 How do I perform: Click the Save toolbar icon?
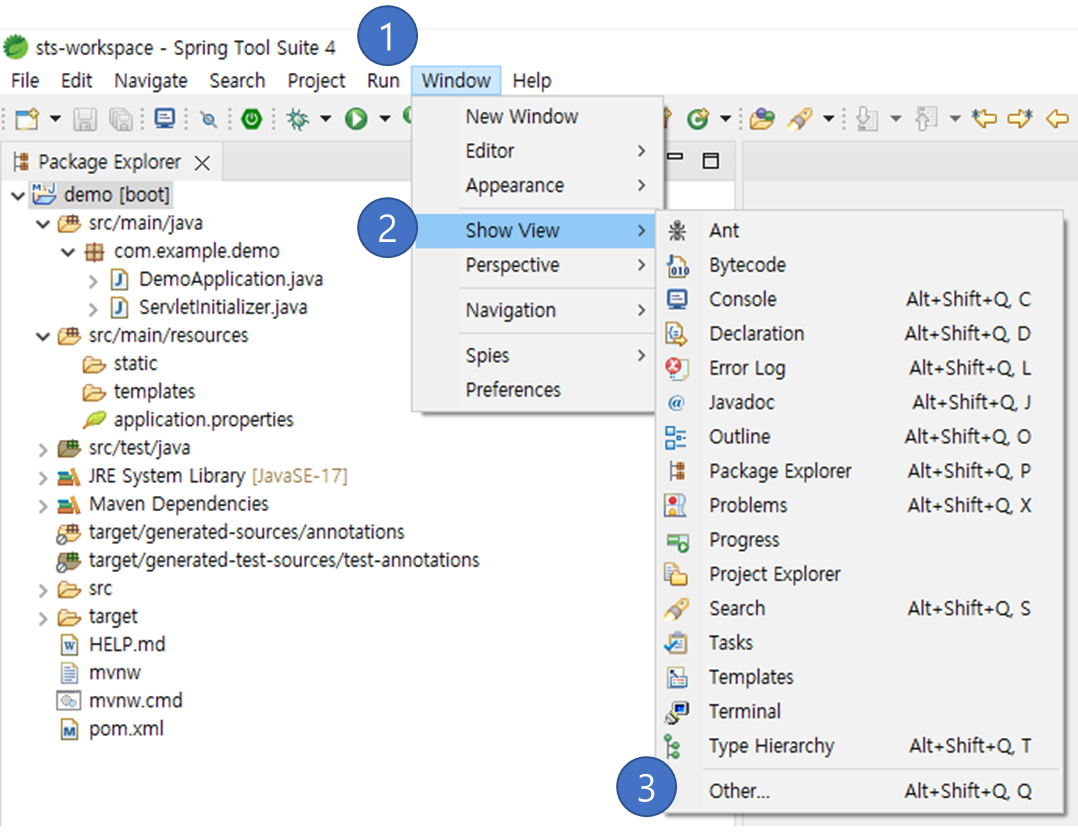[85, 119]
